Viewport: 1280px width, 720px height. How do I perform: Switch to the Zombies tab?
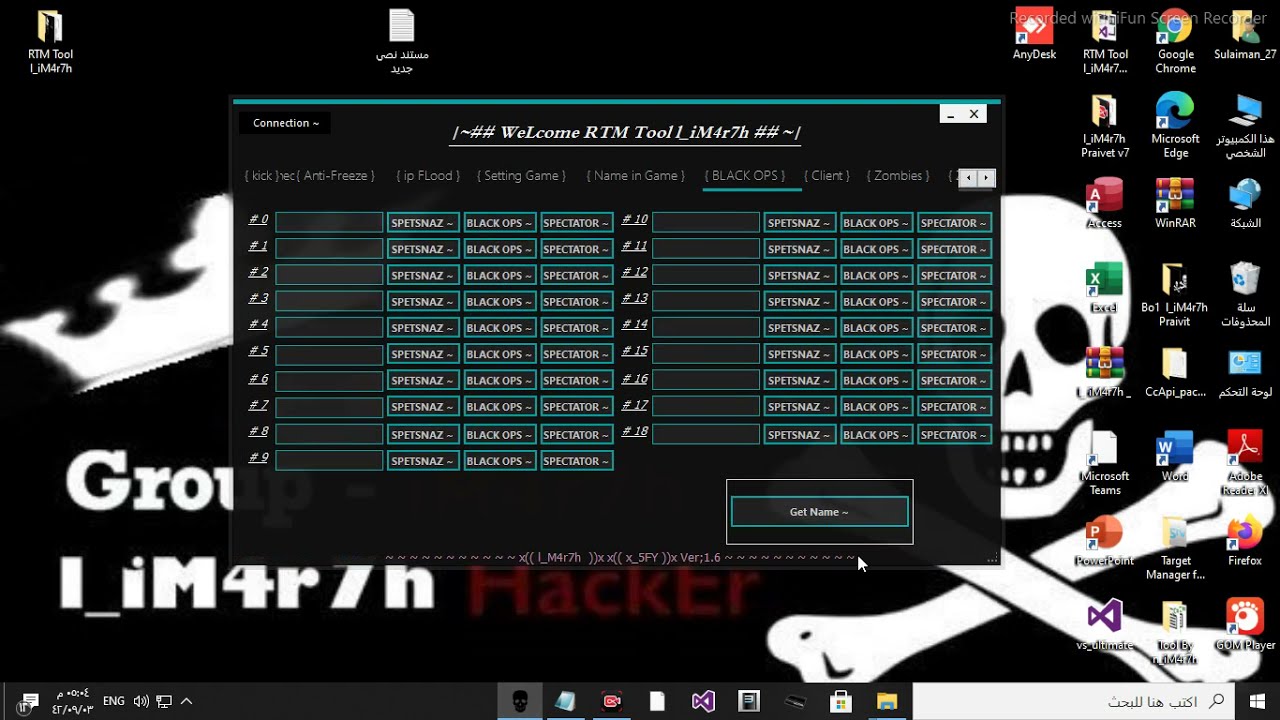pos(898,176)
